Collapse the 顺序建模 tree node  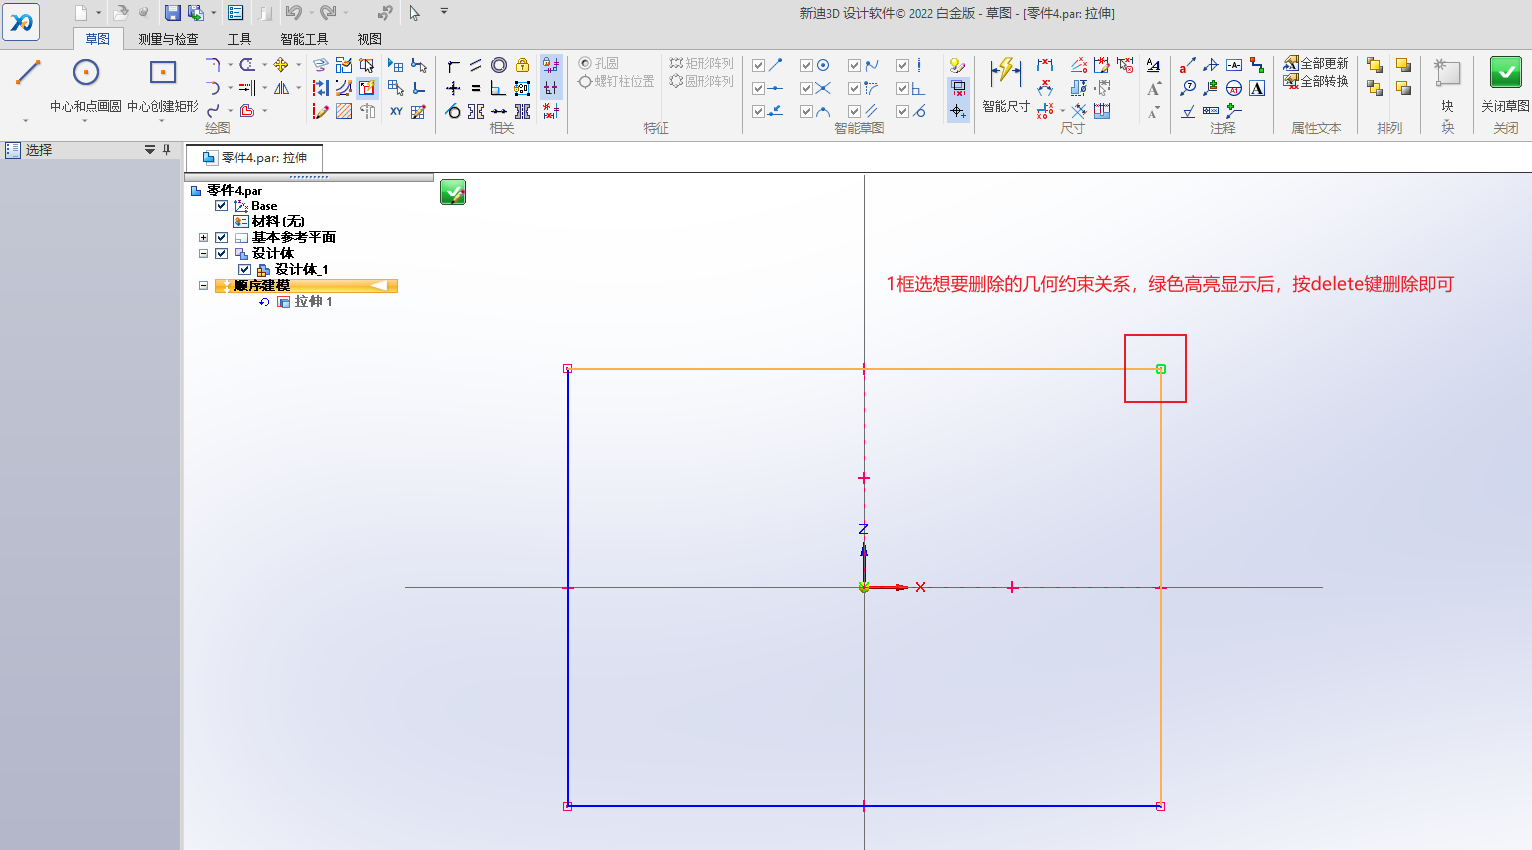point(204,286)
